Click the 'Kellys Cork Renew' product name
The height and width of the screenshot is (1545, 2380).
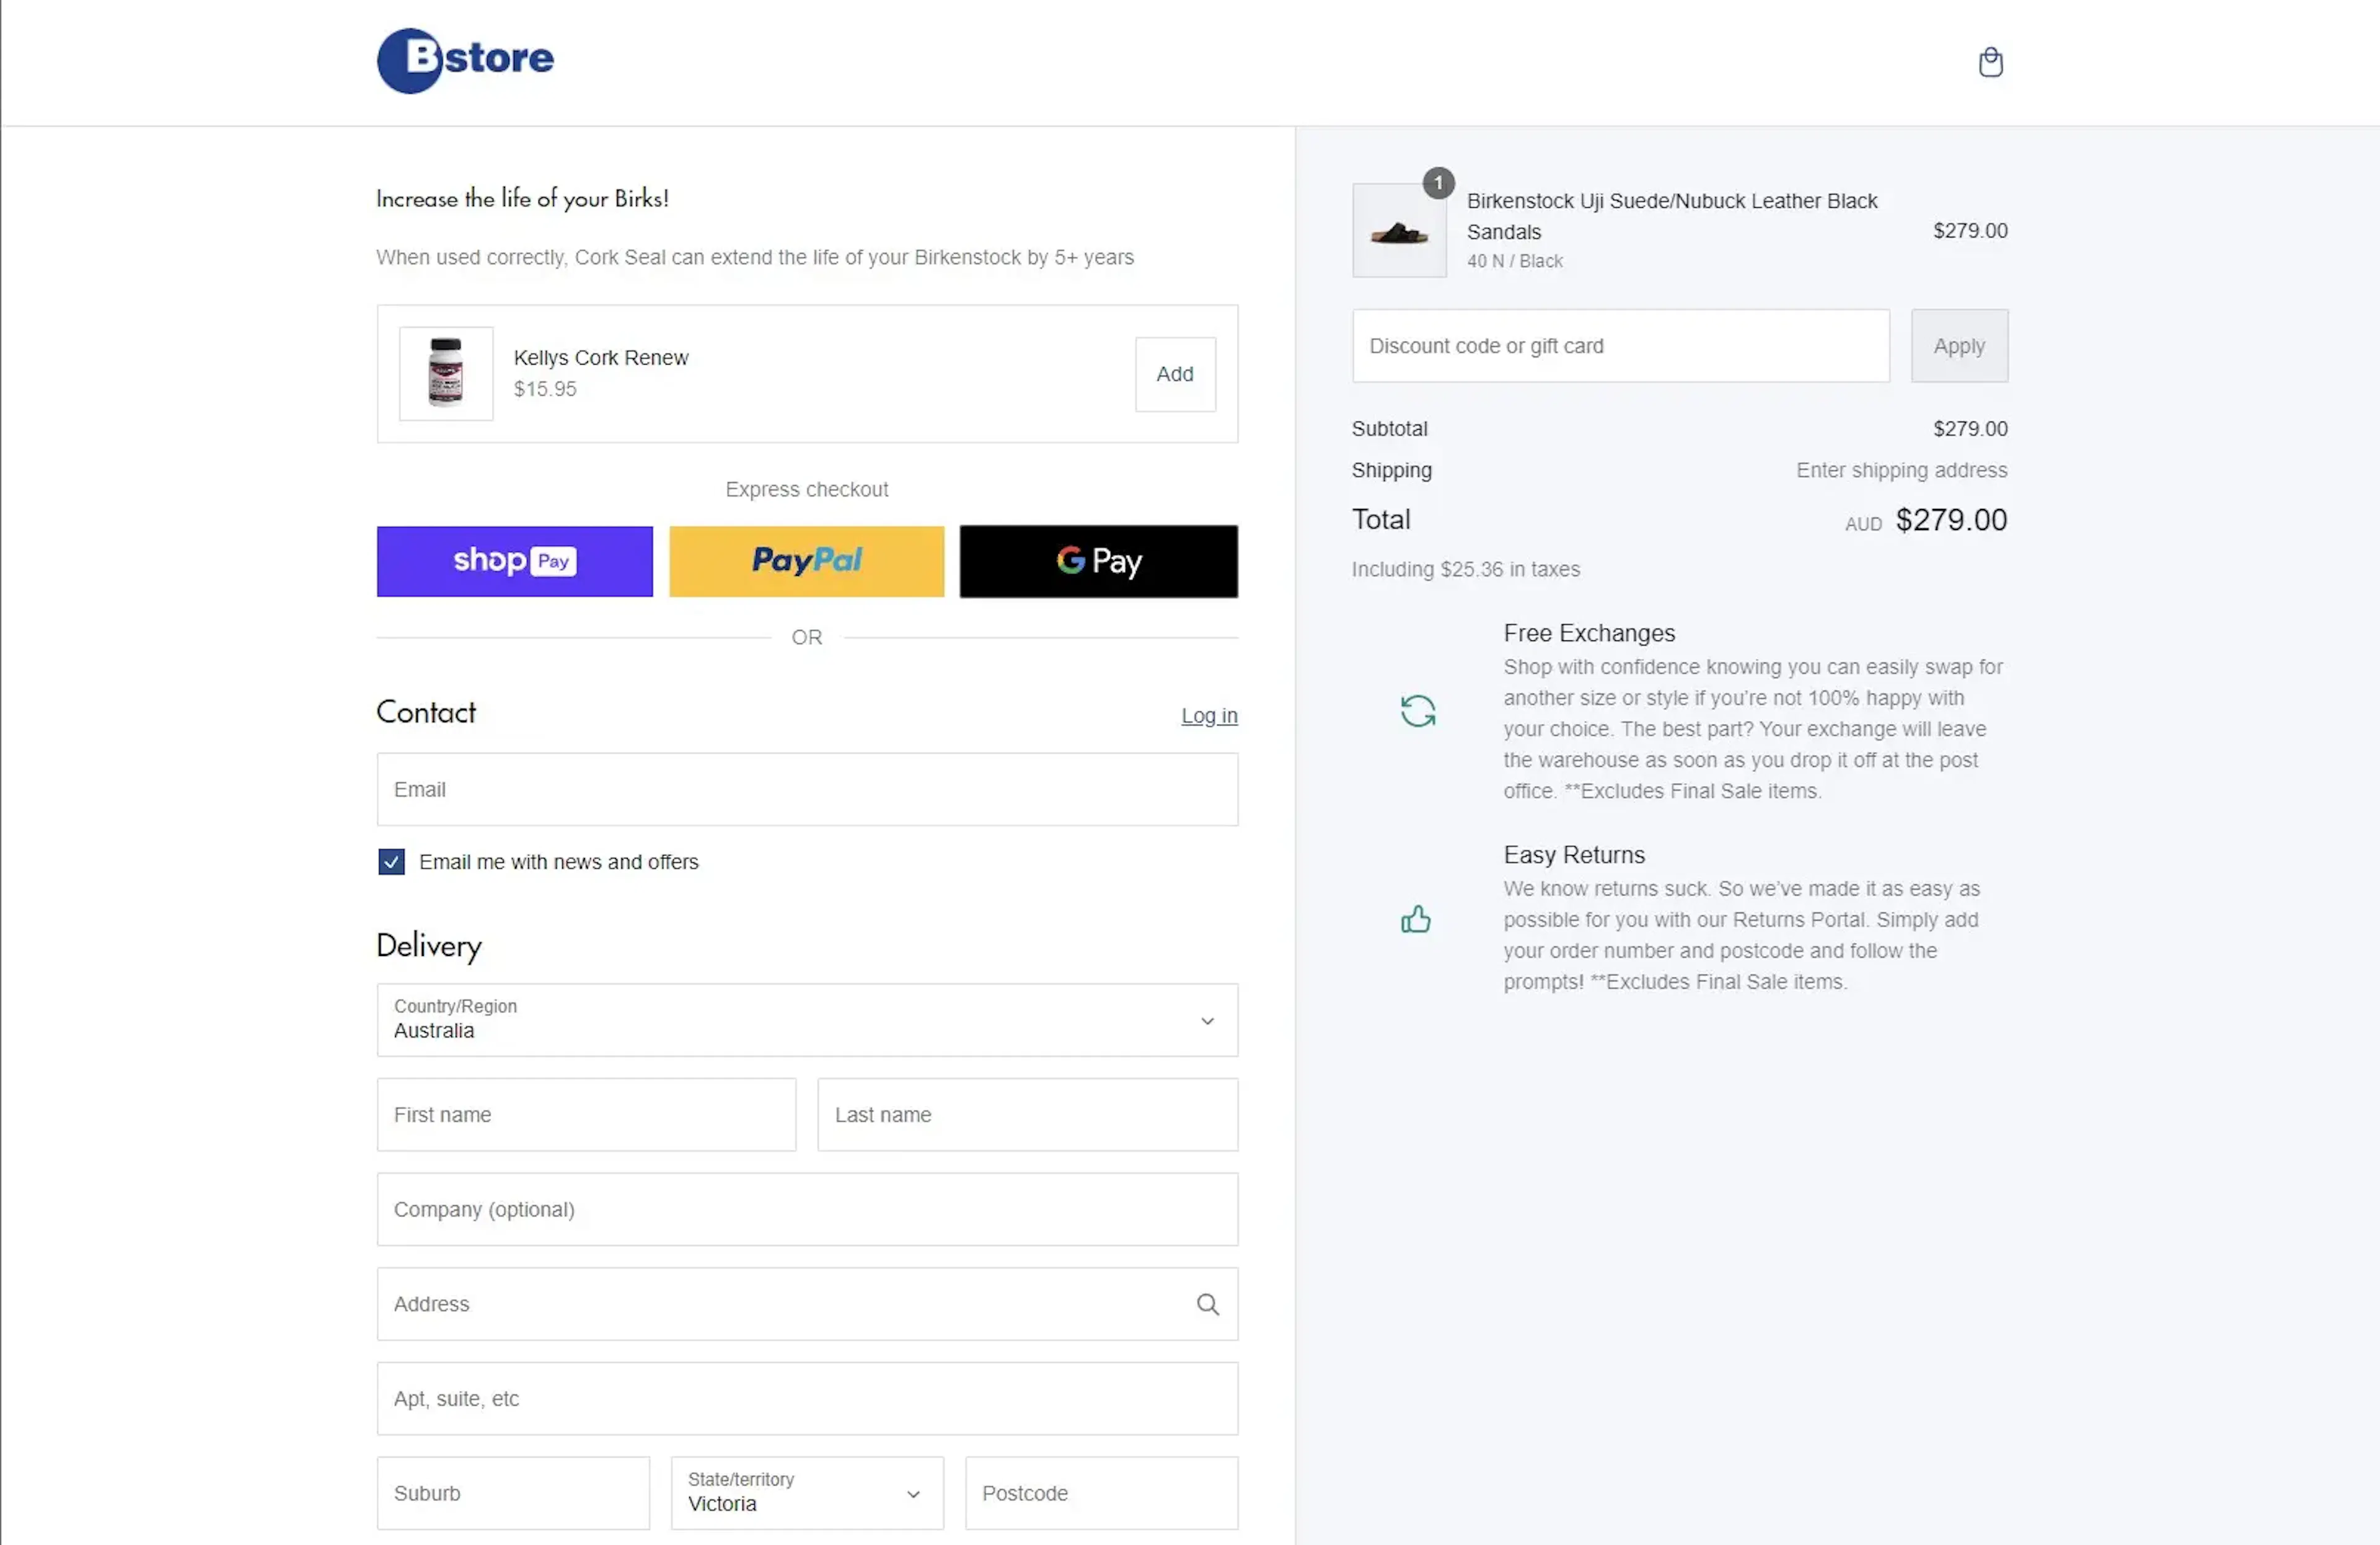click(601, 358)
